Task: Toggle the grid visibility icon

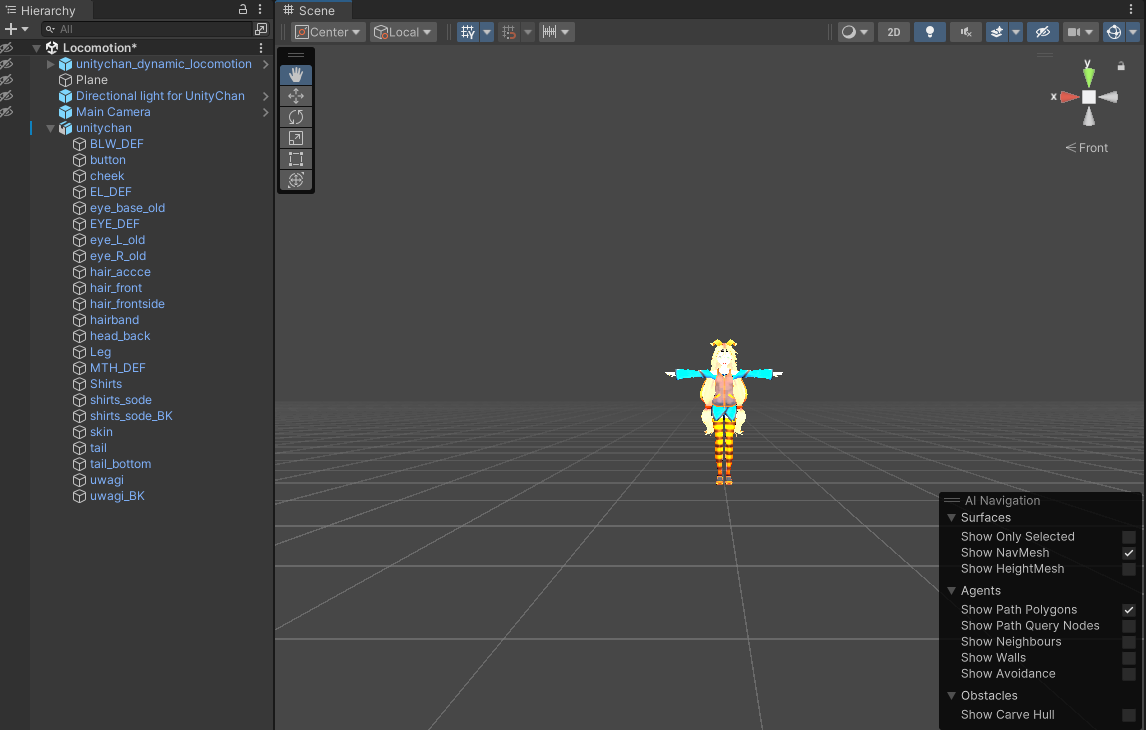Action: (468, 32)
